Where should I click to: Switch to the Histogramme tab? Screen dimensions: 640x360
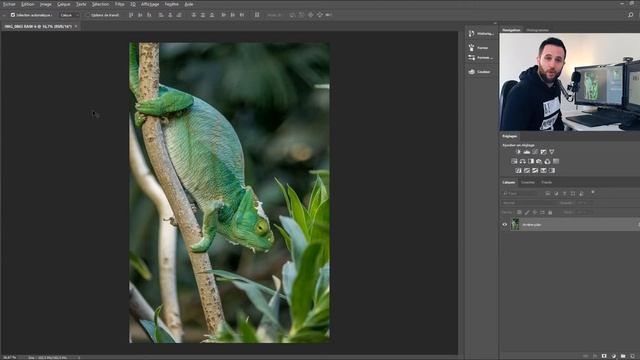pos(537,30)
